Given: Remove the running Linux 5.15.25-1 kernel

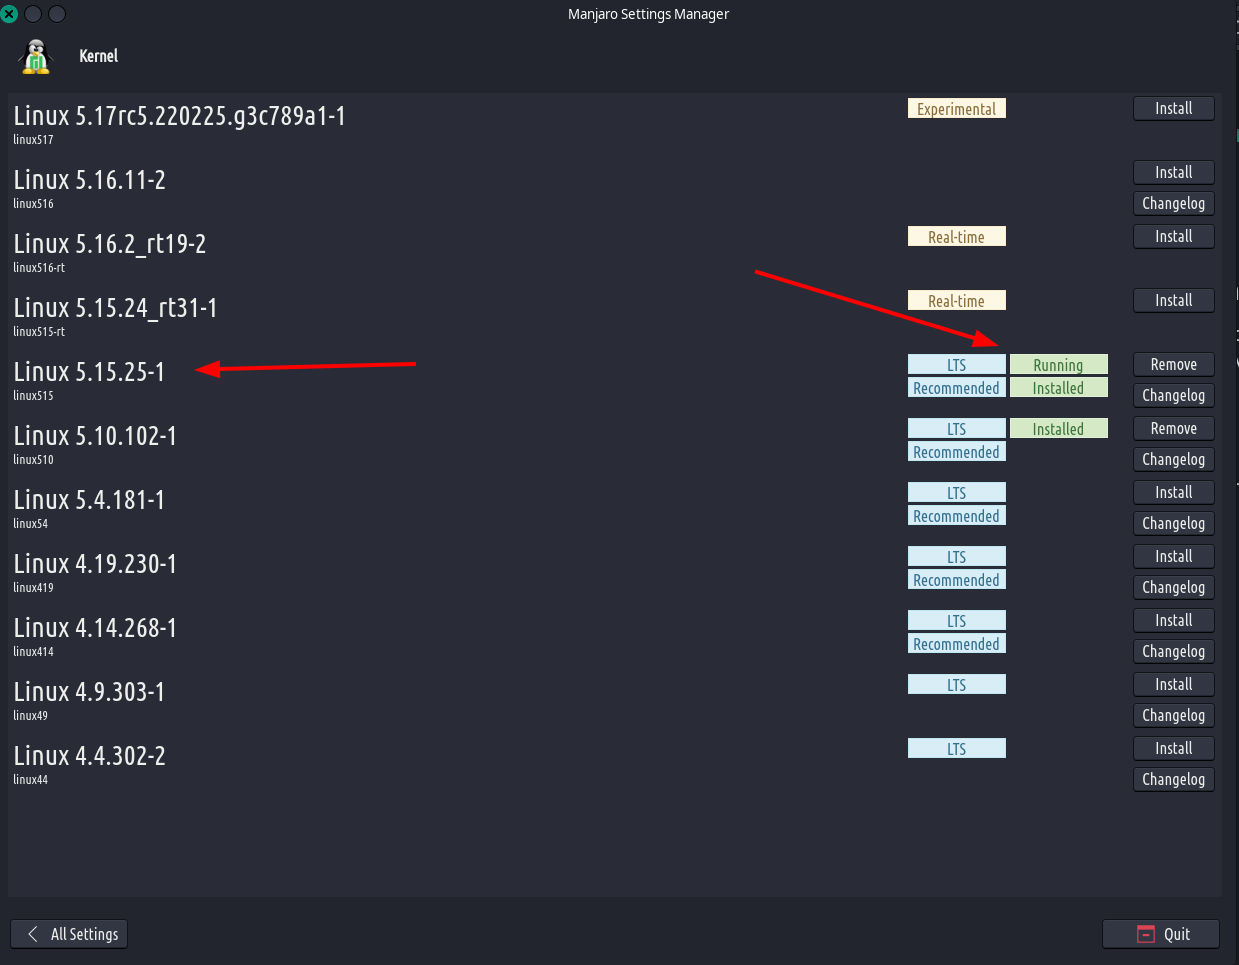Looking at the screenshot, I should click(1174, 364).
